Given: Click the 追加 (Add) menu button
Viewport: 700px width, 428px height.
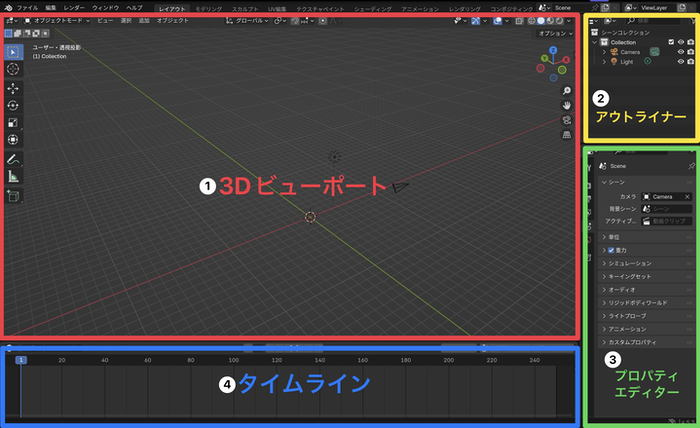Looking at the screenshot, I should tap(145, 19).
